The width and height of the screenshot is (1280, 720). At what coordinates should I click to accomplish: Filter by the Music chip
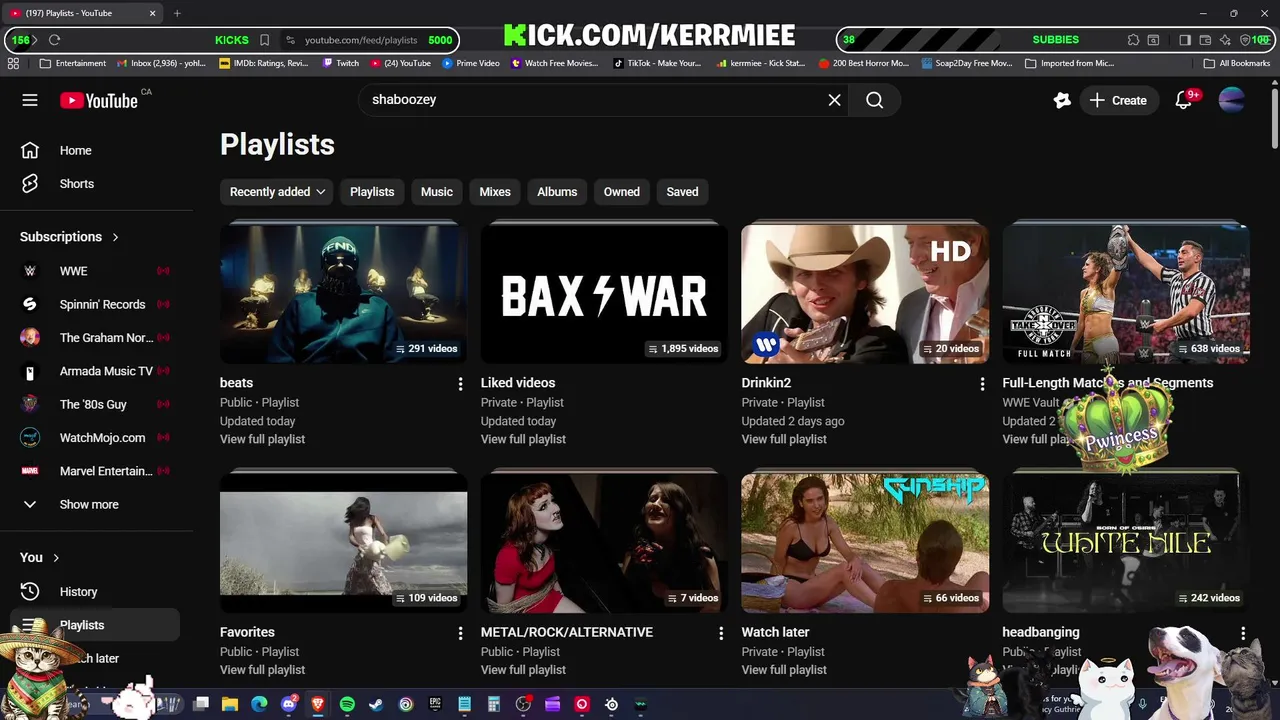tap(437, 192)
